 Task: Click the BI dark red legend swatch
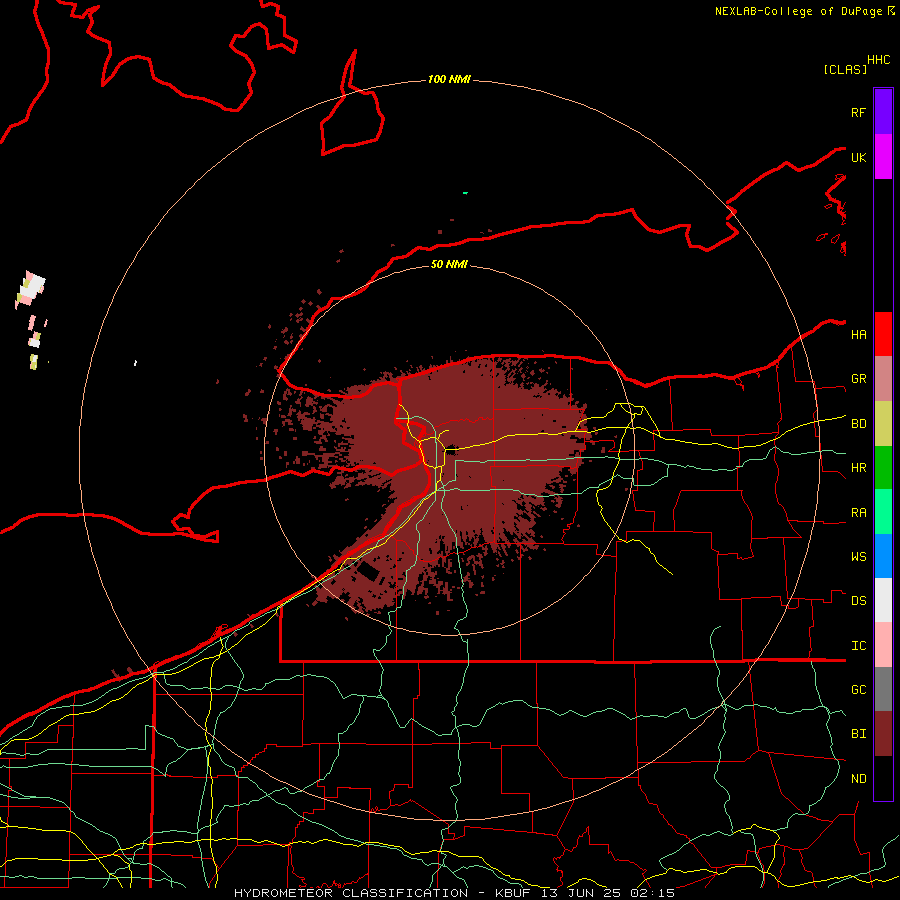pyautogui.click(x=883, y=734)
